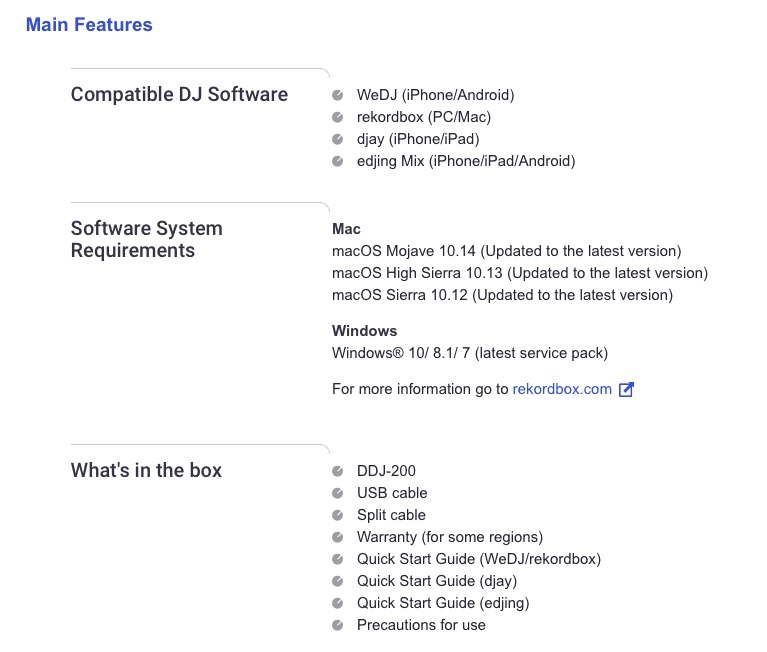Viewport: 767px width, 652px height.
Task: Click the check bullet next to Precautions for use
Action: click(x=338, y=626)
